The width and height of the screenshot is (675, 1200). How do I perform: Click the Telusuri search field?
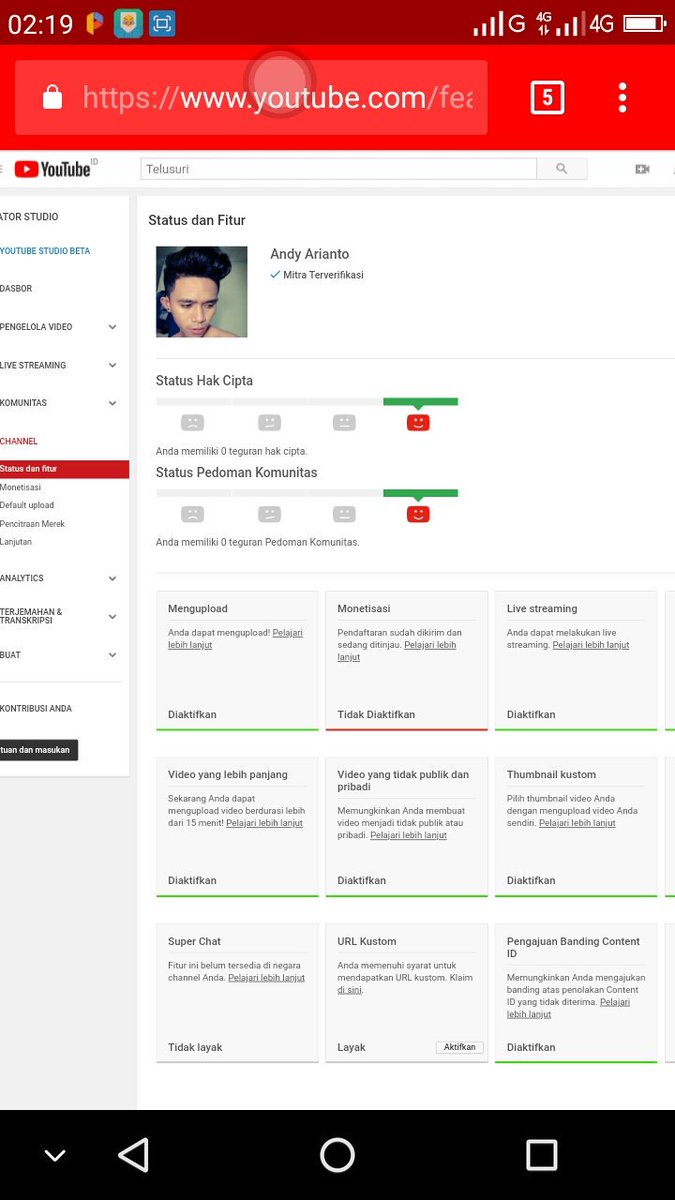point(338,169)
